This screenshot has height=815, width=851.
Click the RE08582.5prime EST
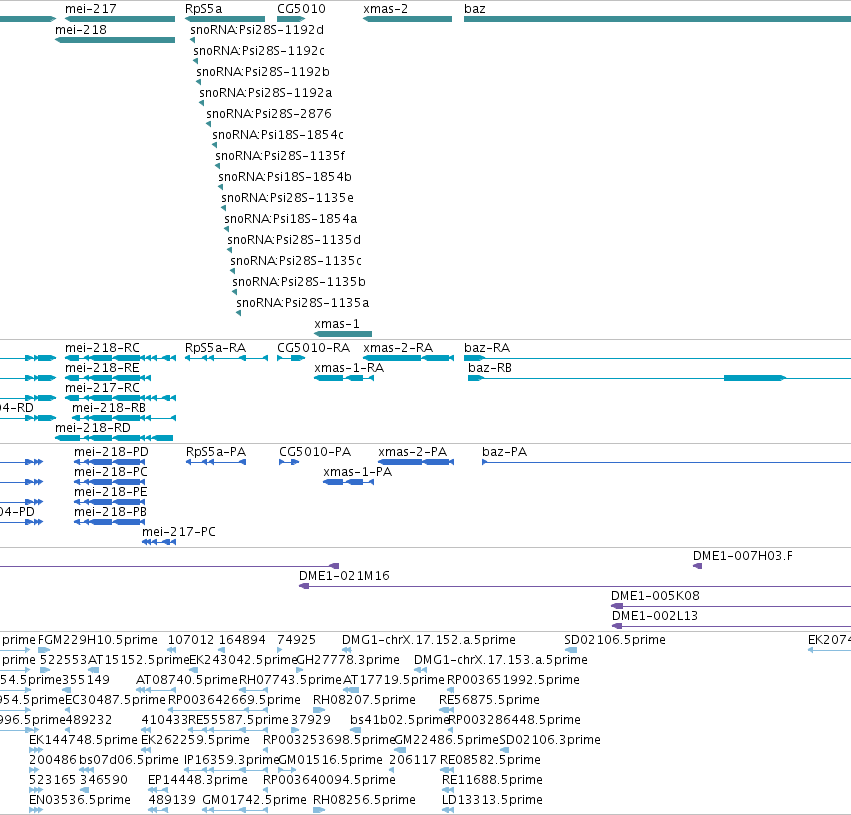447,770
